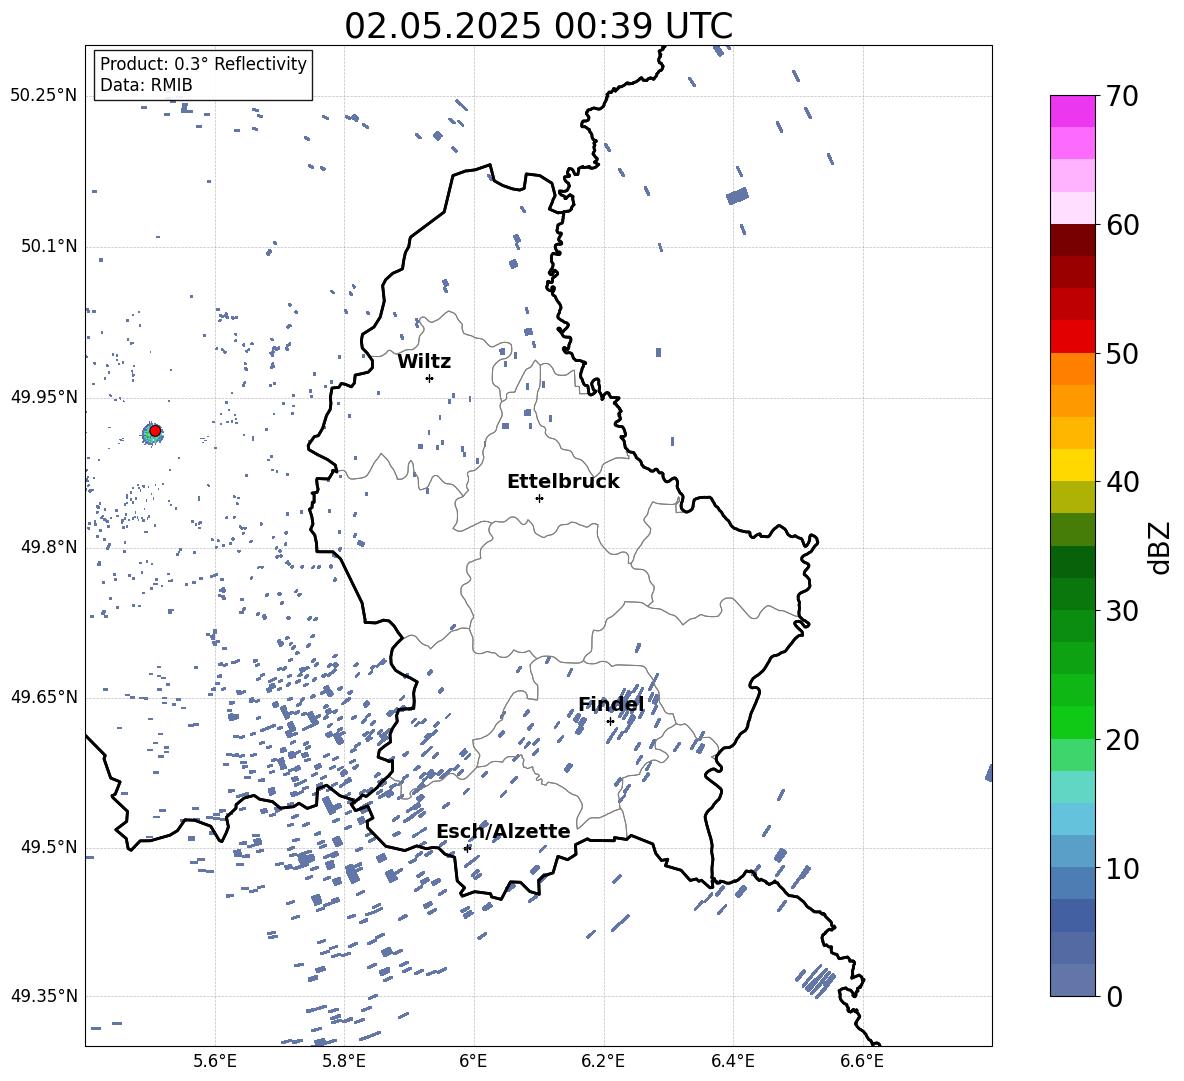Click the 50.25°N latitude label

(44, 96)
